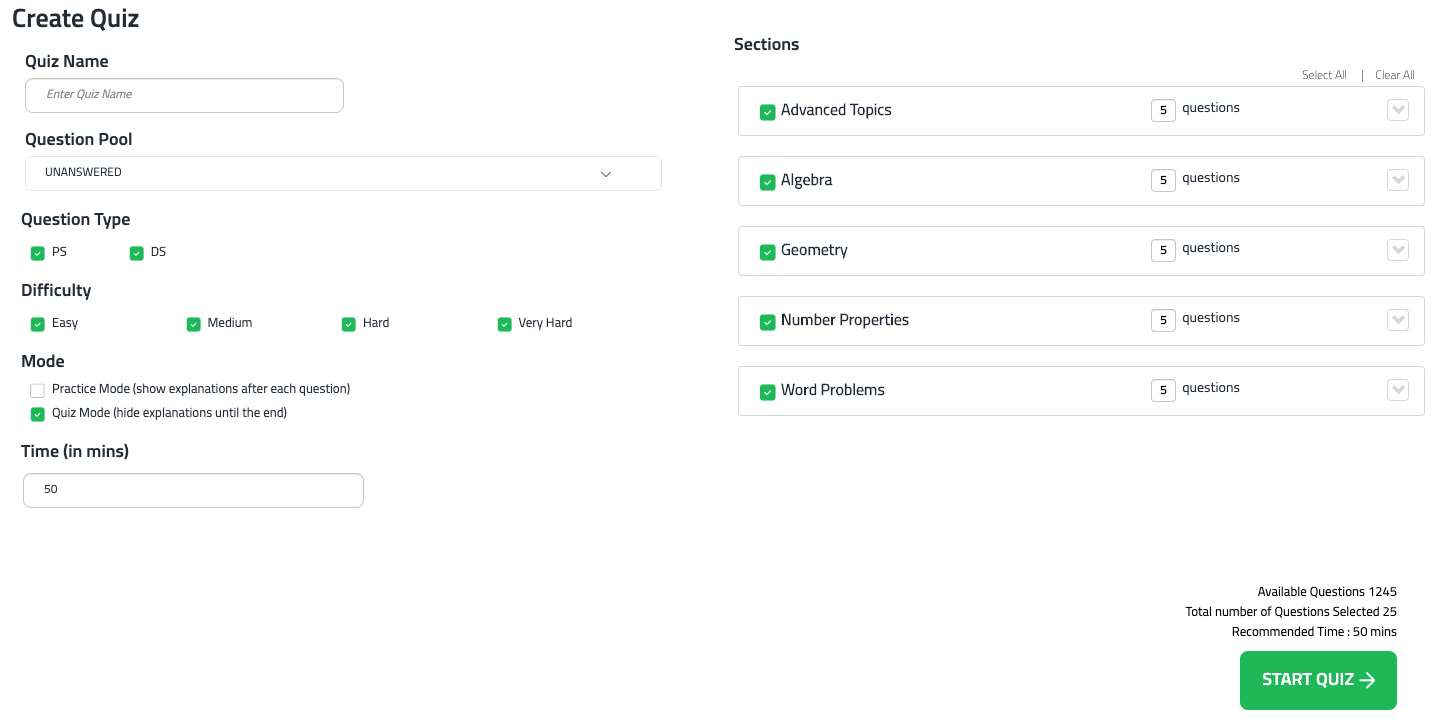Viewport: 1446px width, 728px height.
Task: Uncheck the DS question type checkbox
Action: [137, 253]
